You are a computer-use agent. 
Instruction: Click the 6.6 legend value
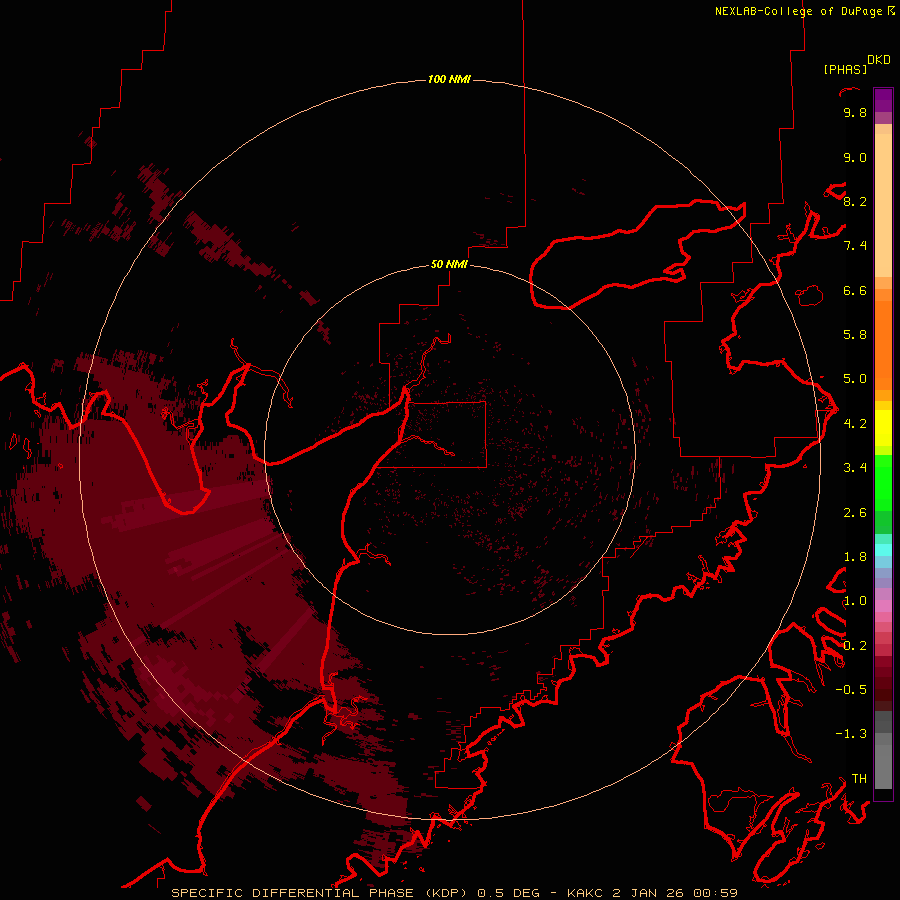(x=855, y=290)
